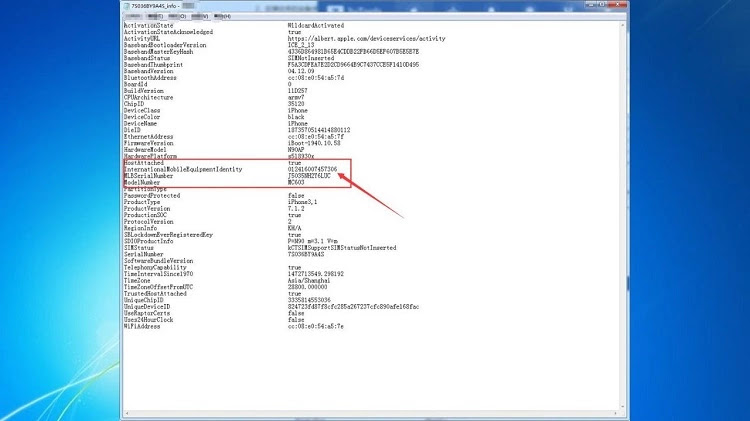Screen dimensions: 750x421
Task: Click the ModelNumber value MC603
Action: pos(296,182)
